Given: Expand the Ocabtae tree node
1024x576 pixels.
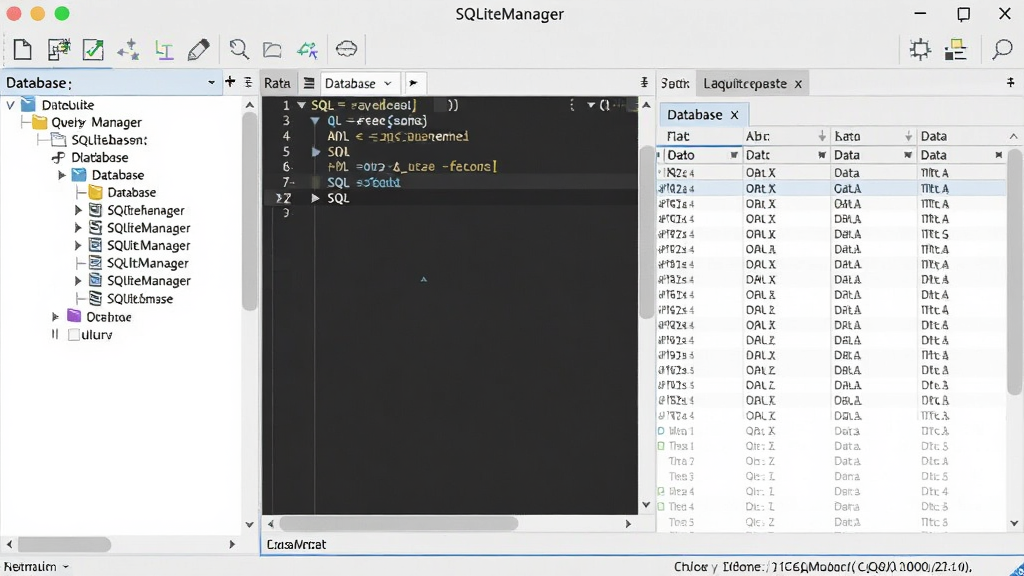Looking at the screenshot, I should (x=56, y=317).
